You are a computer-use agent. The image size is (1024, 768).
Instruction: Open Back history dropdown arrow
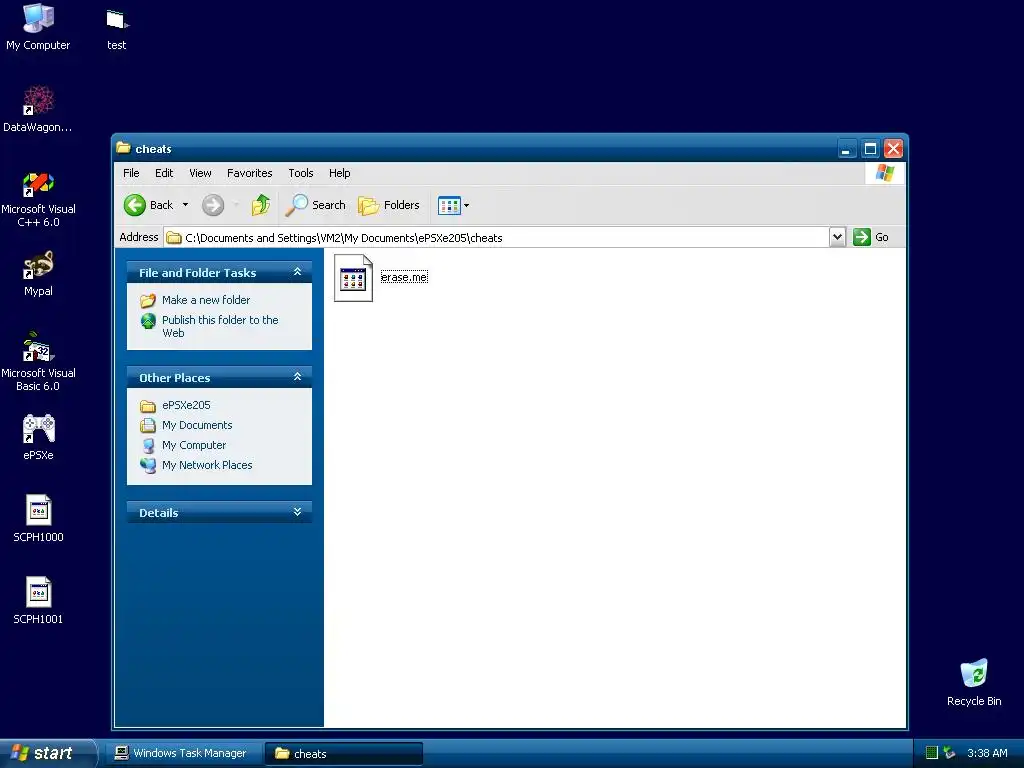pos(185,205)
